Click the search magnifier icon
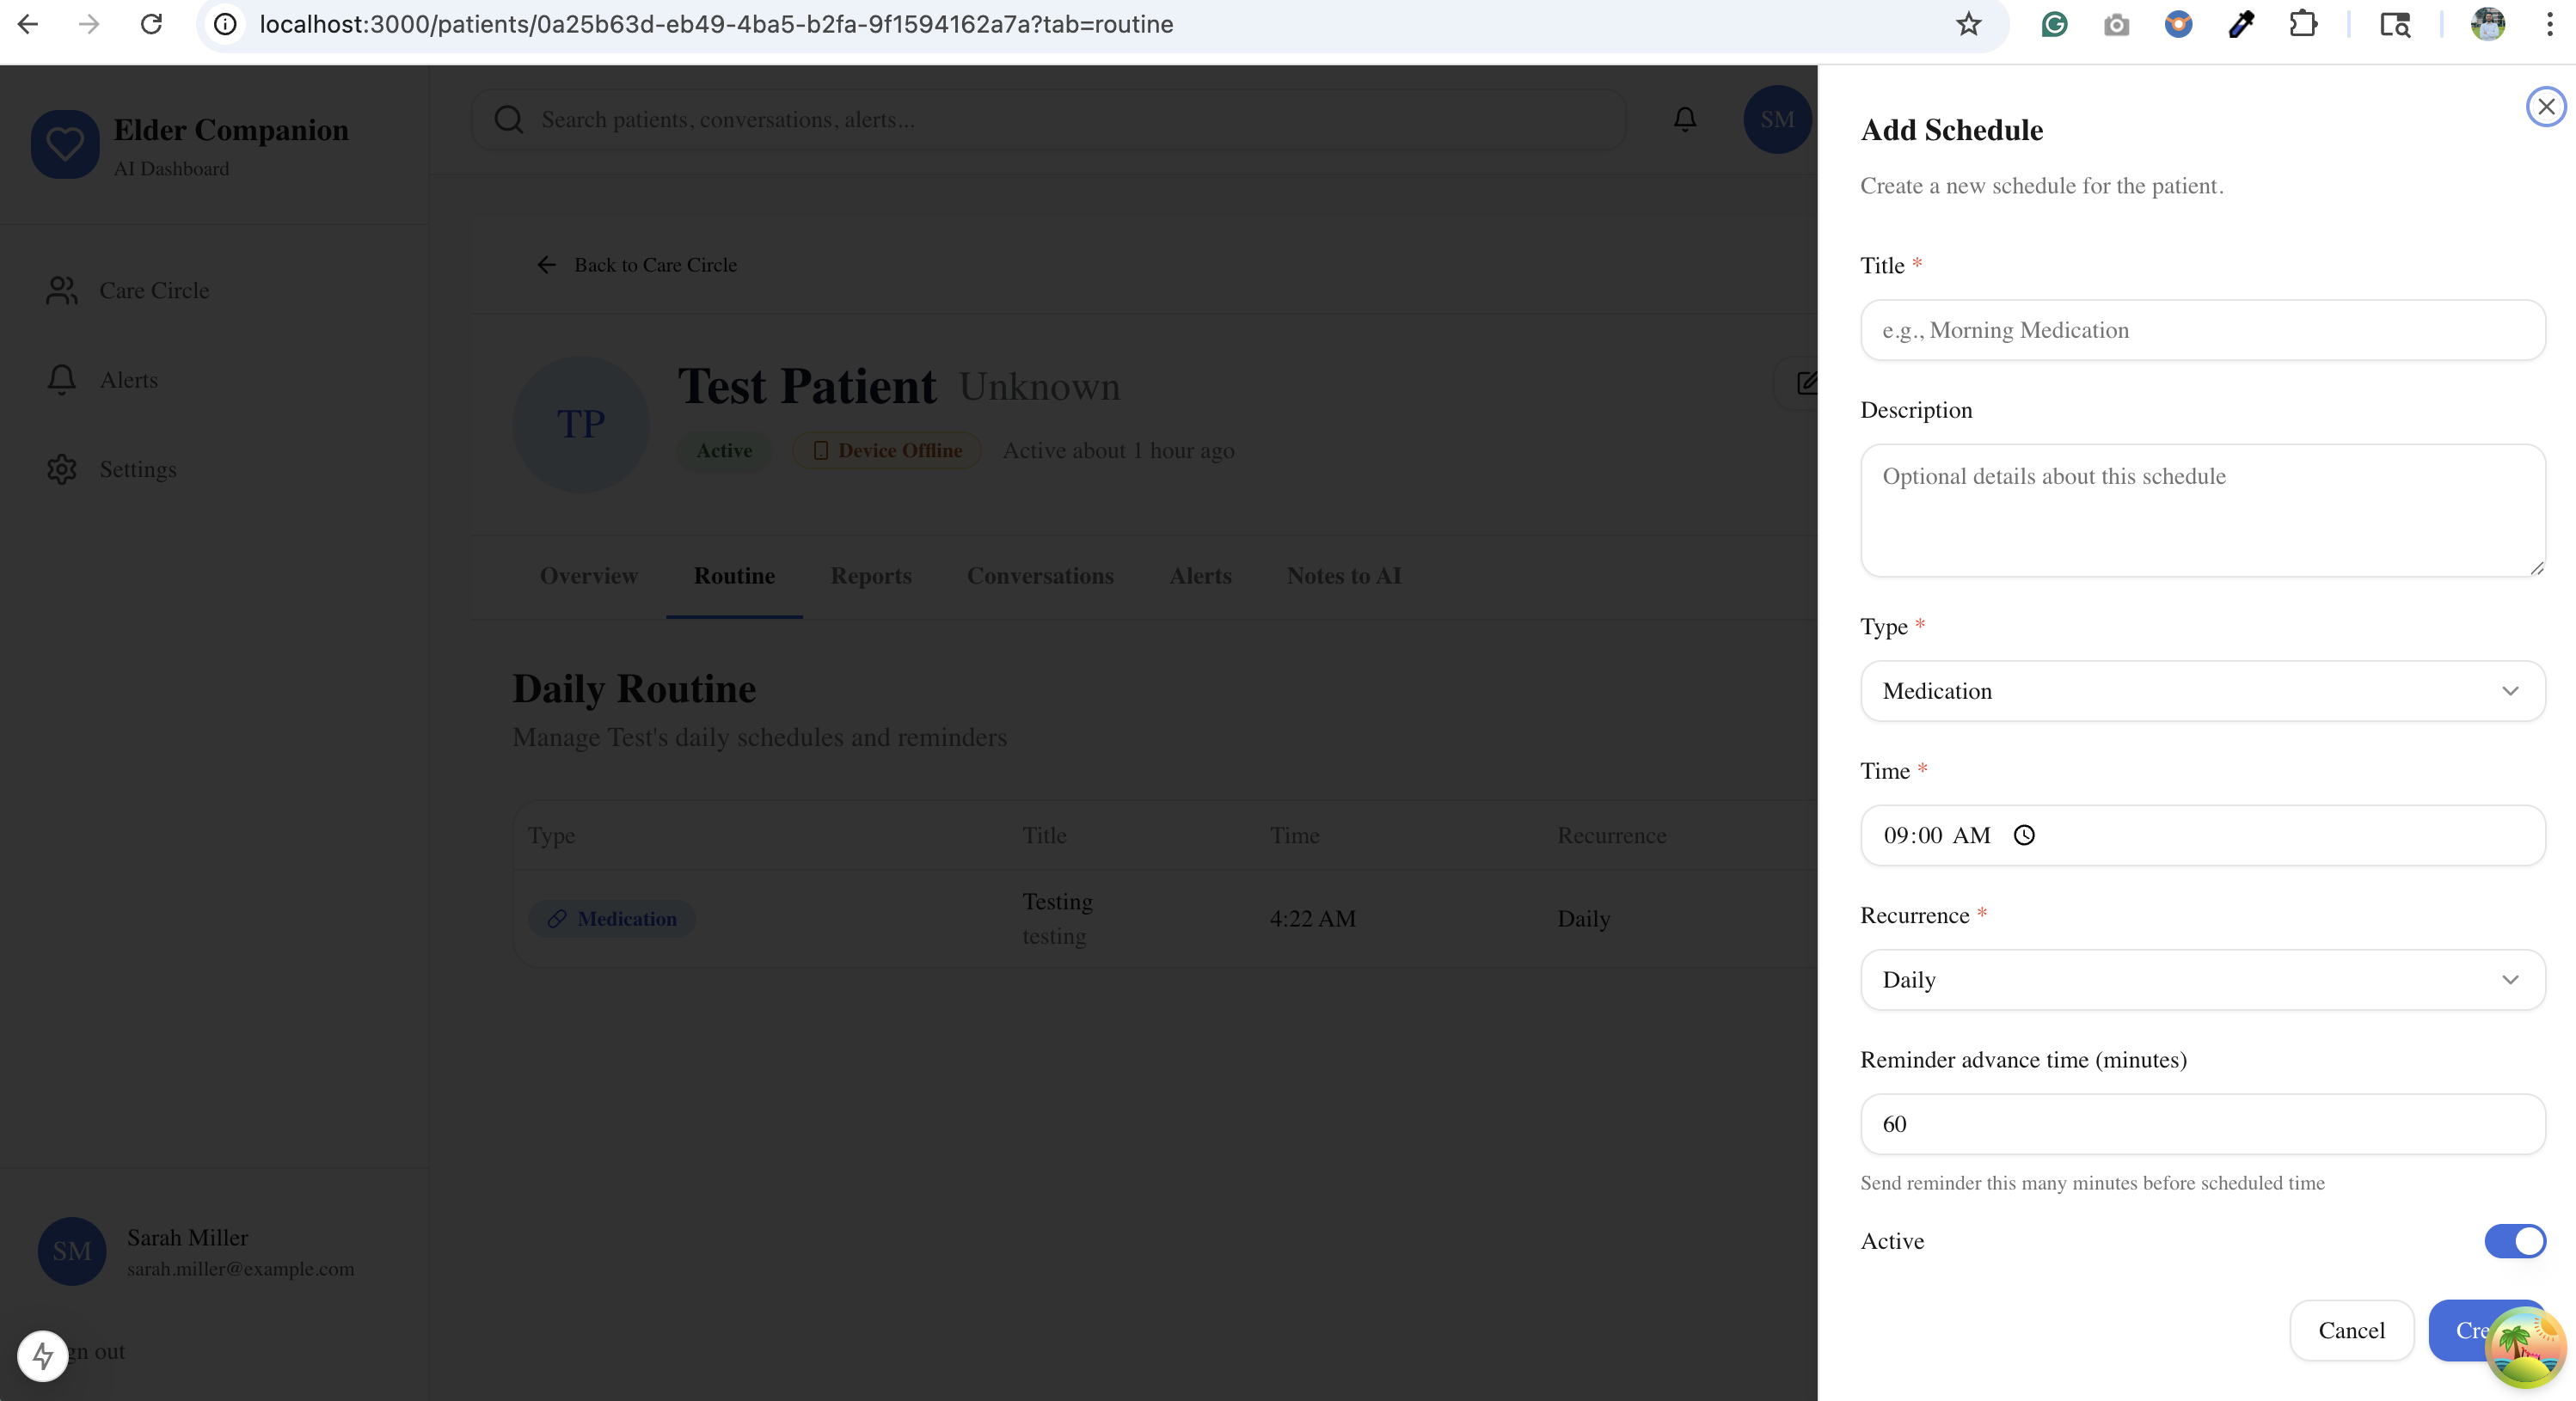2576x1401 pixels. [x=508, y=120]
